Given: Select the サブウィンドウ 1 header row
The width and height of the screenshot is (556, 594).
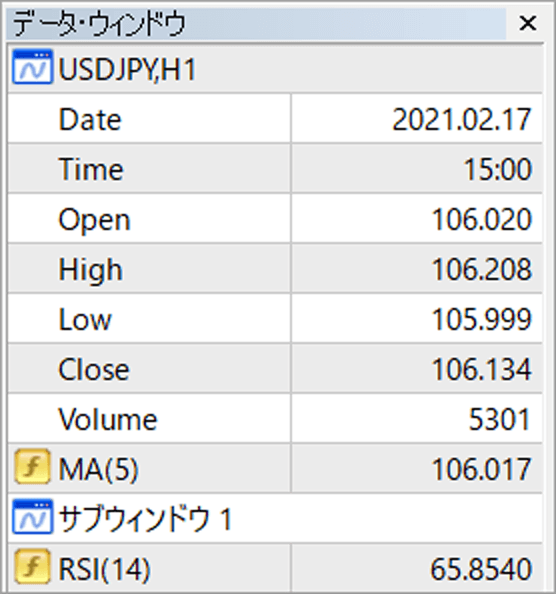Looking at the screenshot, I should (275, 517).
